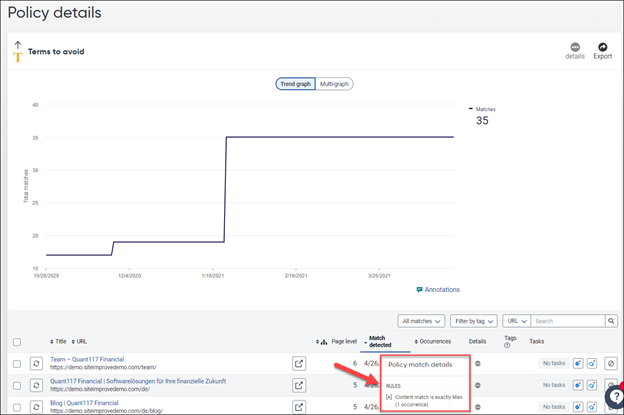Image resolution: width=624 pixels, height=415 pixels.
Task: Click the https://demo.siteimprovedemo.com/de/ URL text
Action: pyautogui.click(x=100, y=389)
